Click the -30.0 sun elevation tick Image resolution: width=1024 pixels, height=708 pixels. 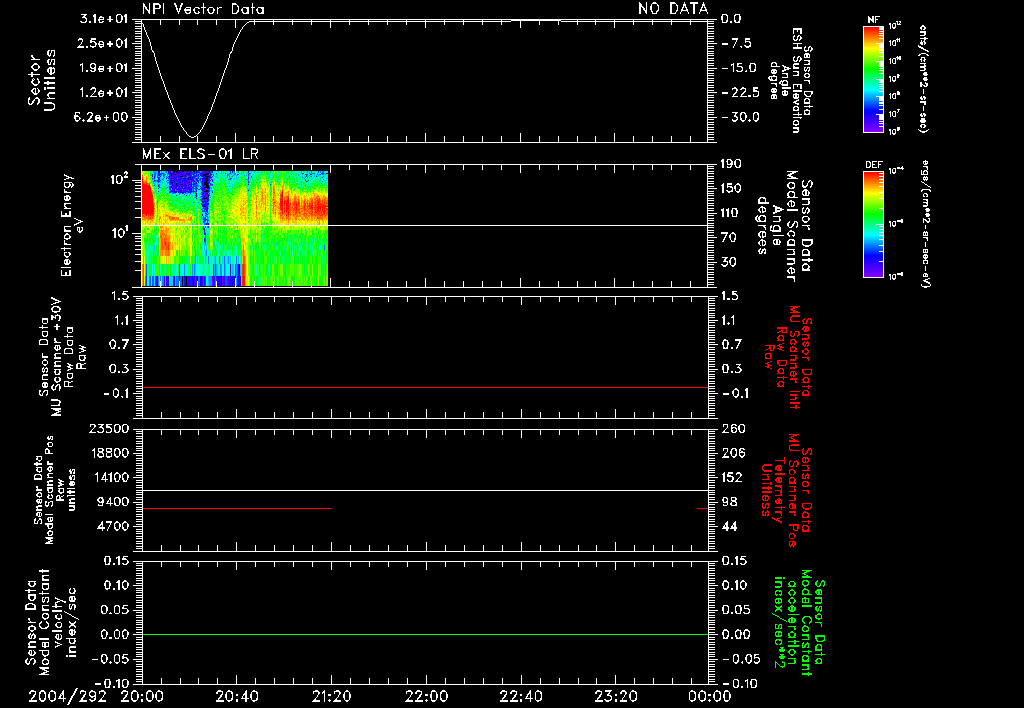click(741, 117)
